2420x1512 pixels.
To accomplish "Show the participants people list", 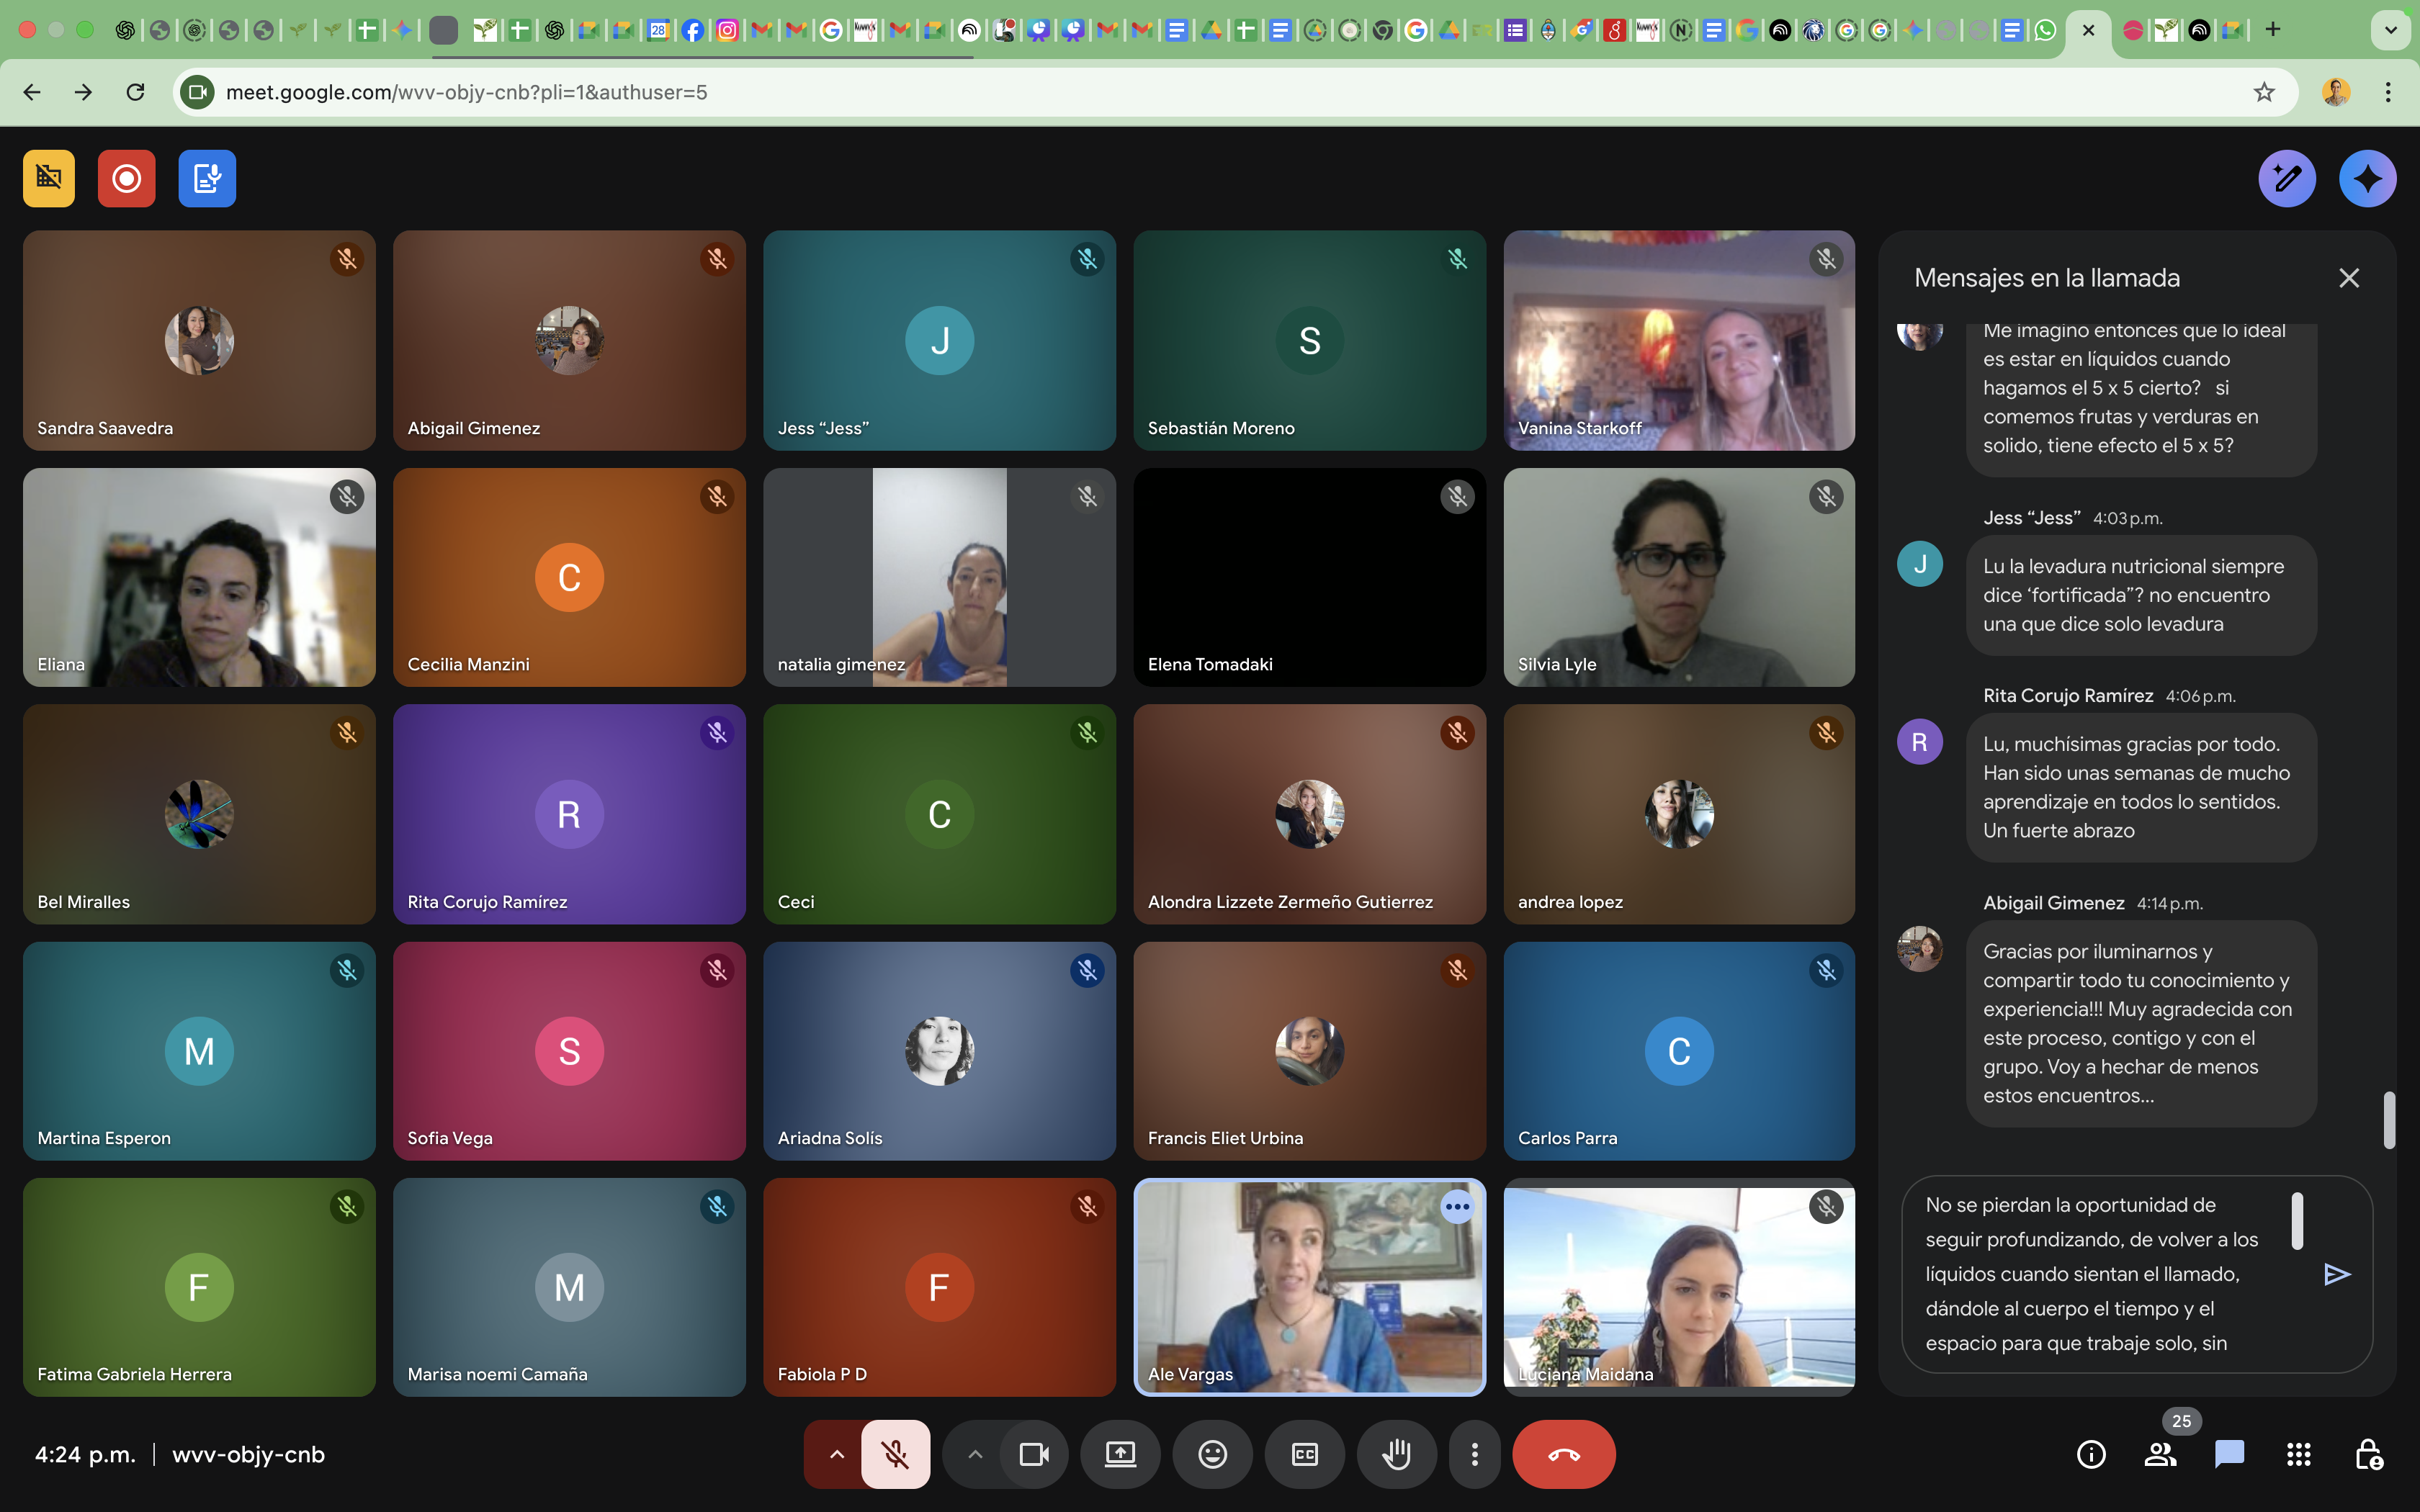I will [2160, 1454].
